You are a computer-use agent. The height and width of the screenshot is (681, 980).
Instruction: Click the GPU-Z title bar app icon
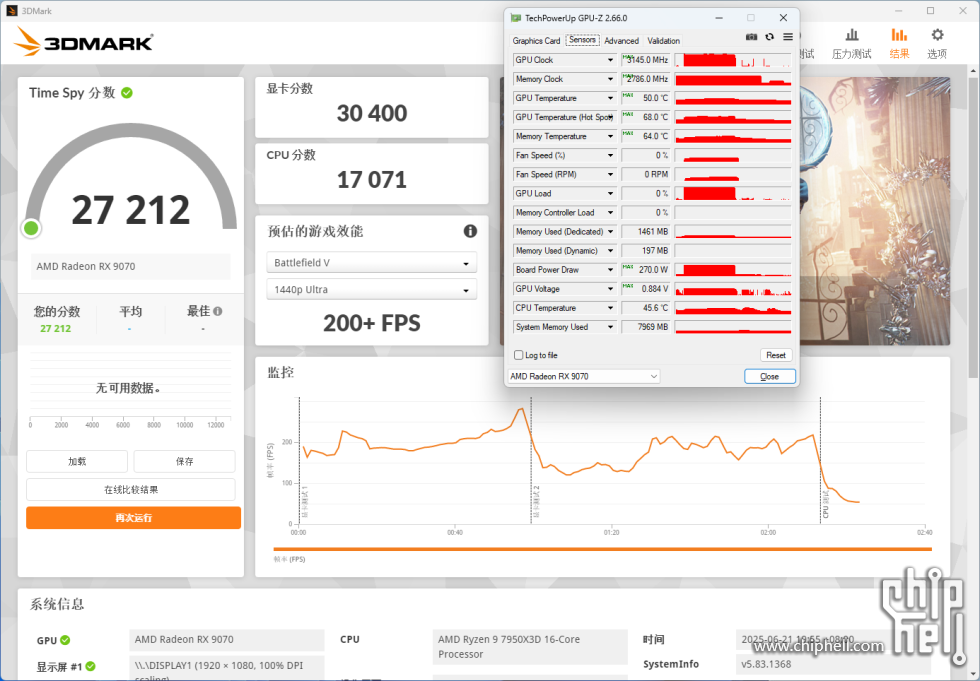516,18
